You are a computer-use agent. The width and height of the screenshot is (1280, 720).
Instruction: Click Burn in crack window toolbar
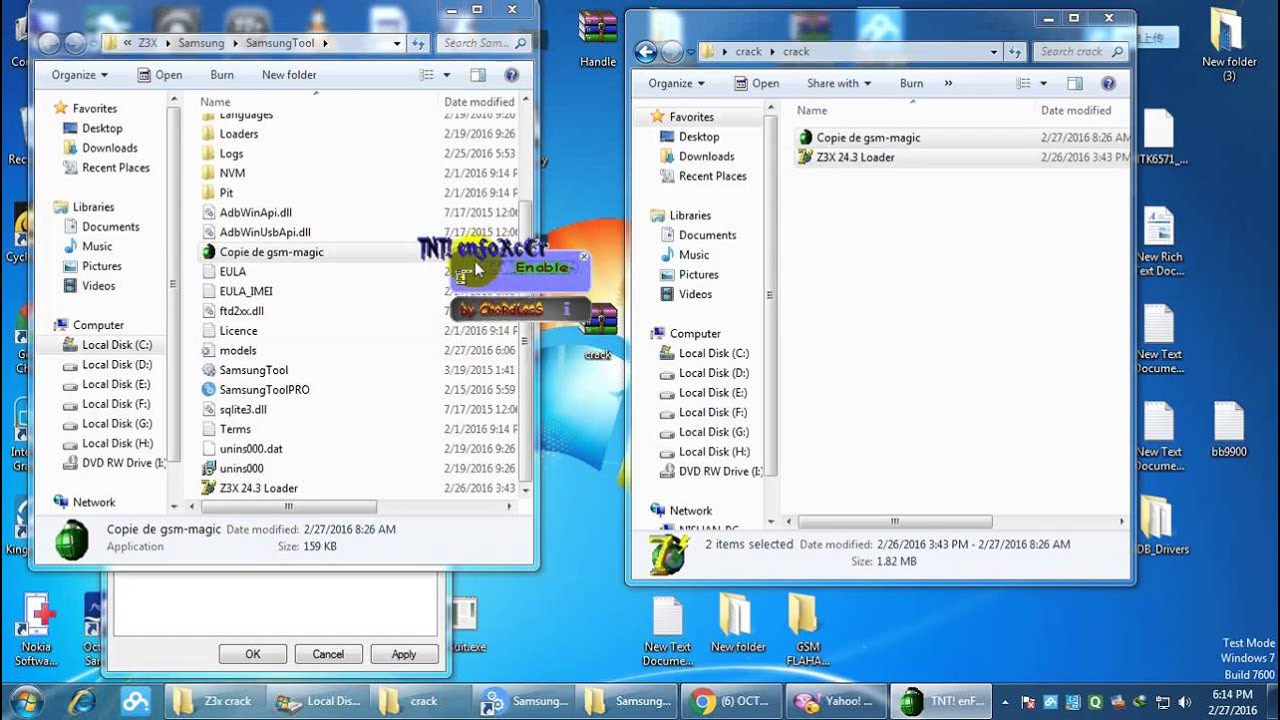click(911, 84)
